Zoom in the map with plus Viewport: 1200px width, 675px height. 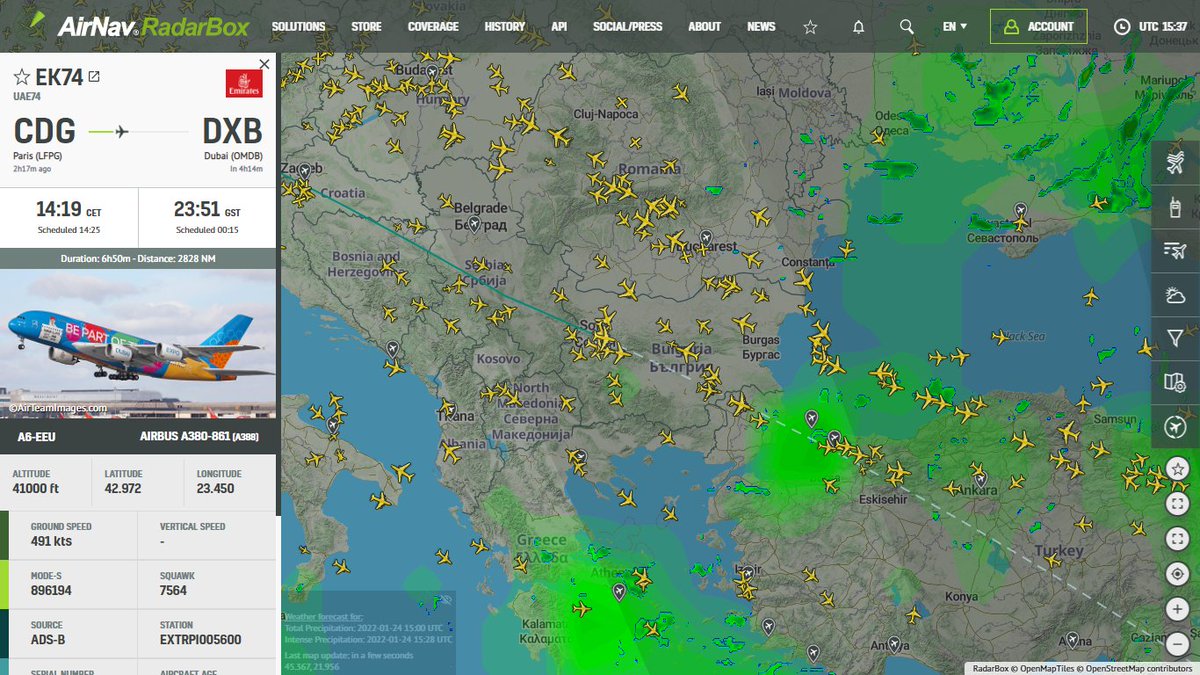pos(1177,609)
